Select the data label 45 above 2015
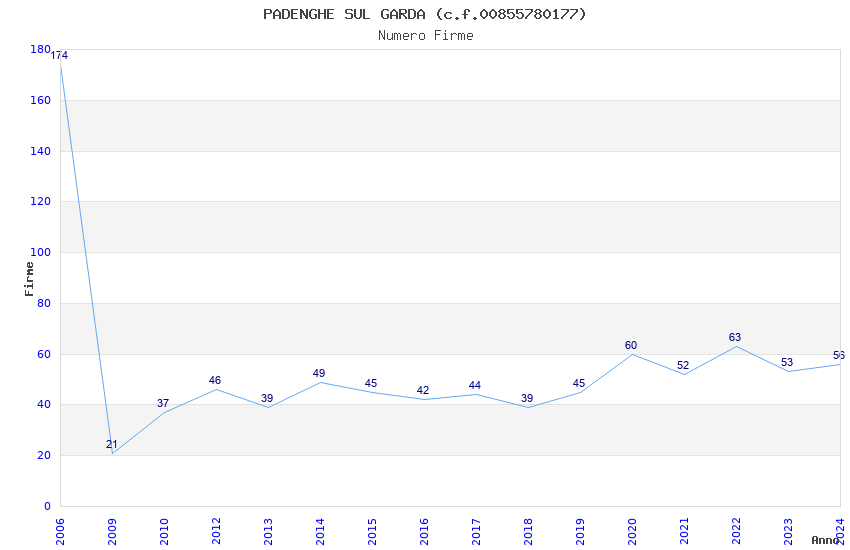Viewport: 850px width, 550px height. [371, 384]
